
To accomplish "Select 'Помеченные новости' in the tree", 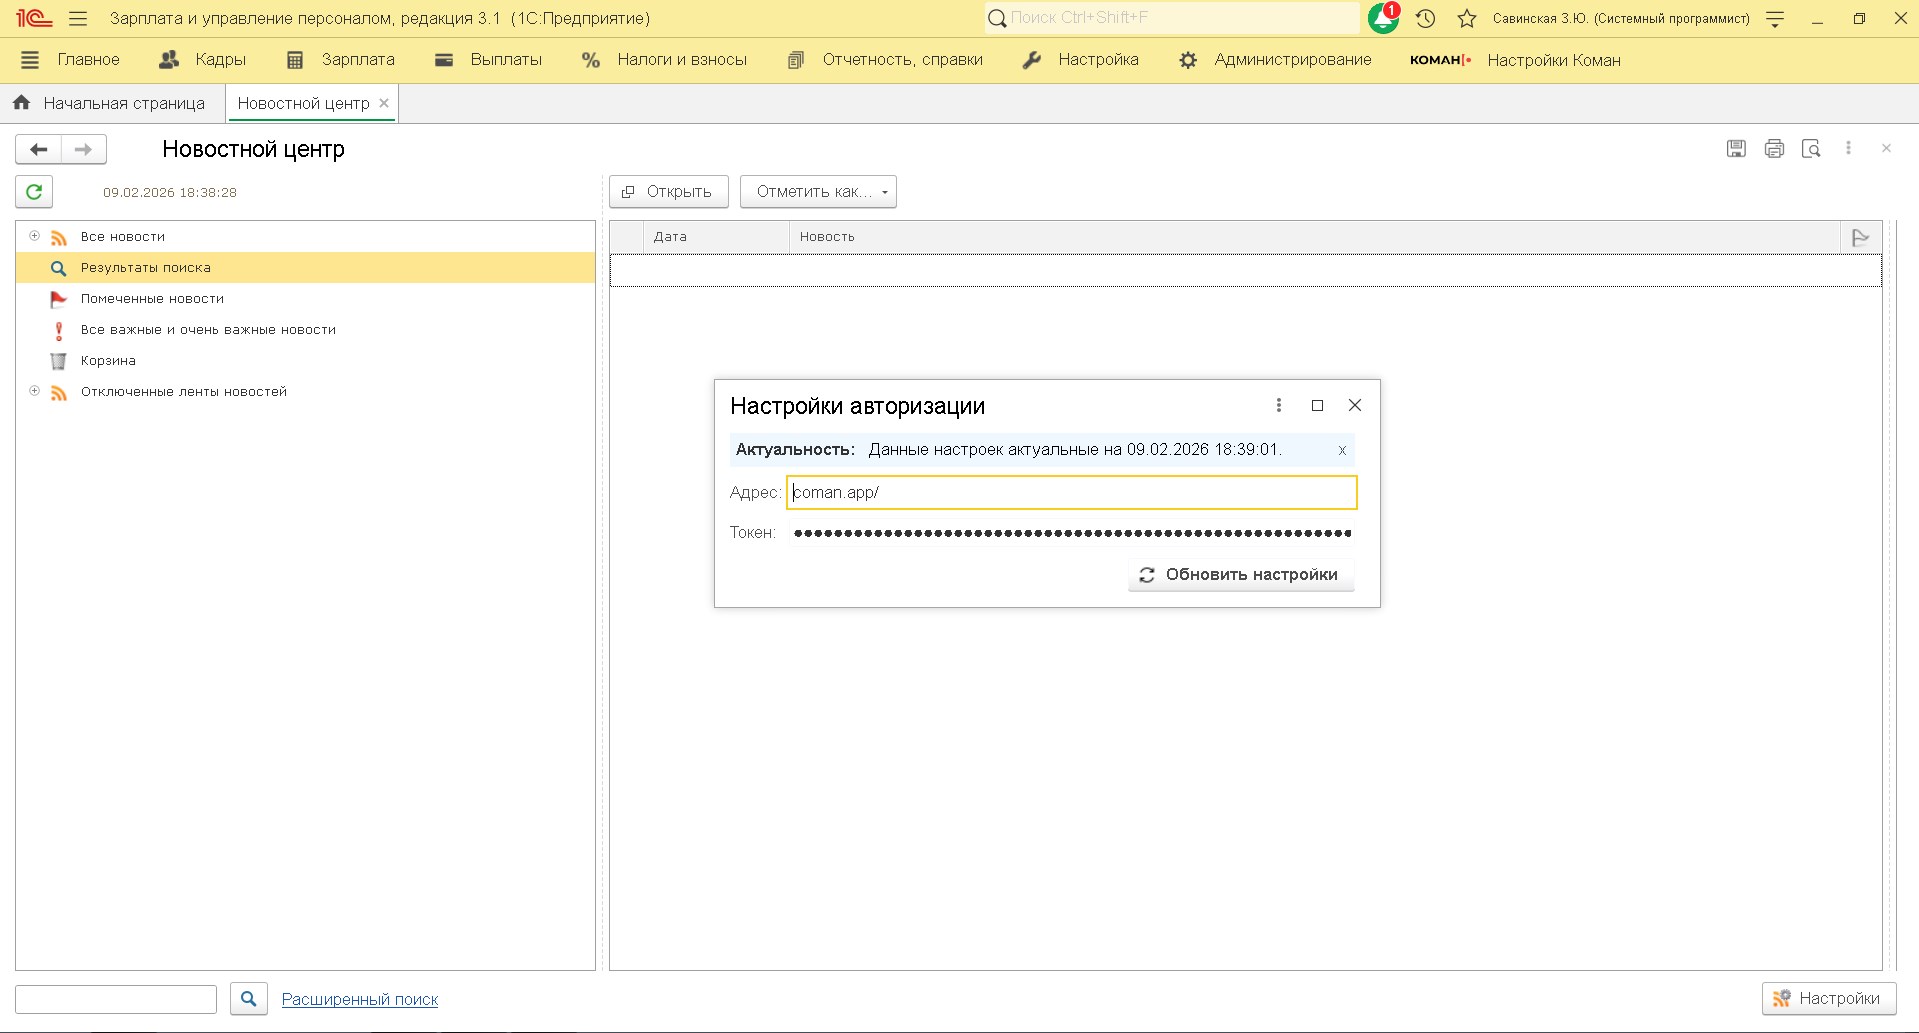I will tap(152, 299).
